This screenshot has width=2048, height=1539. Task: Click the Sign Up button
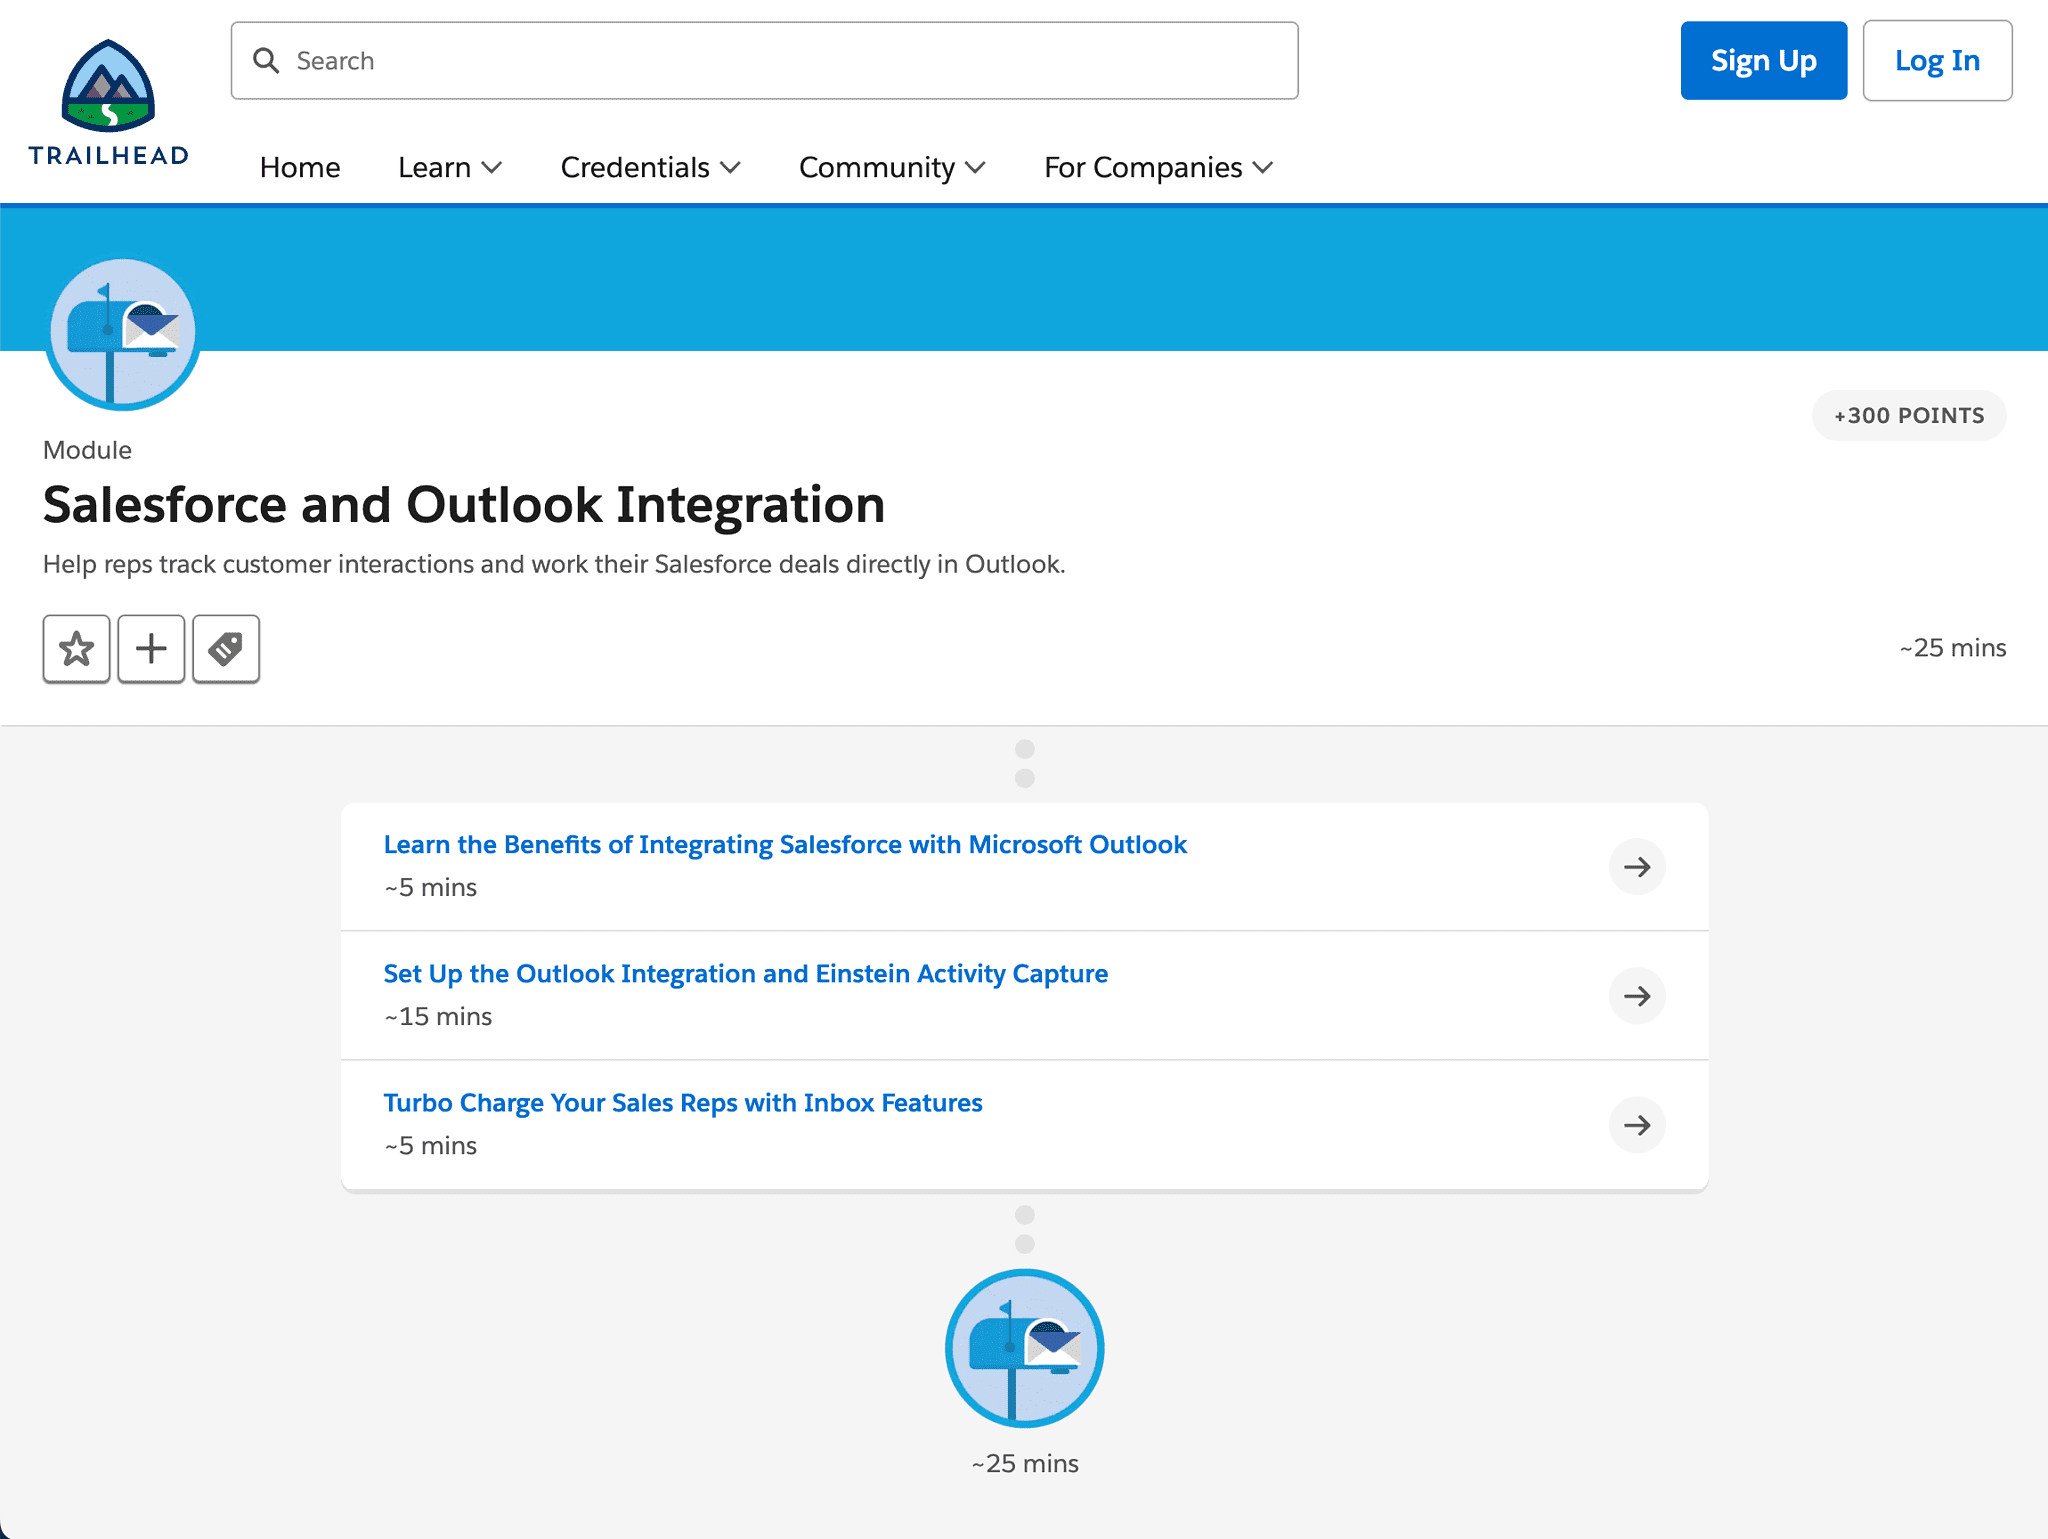(1763, 61)
